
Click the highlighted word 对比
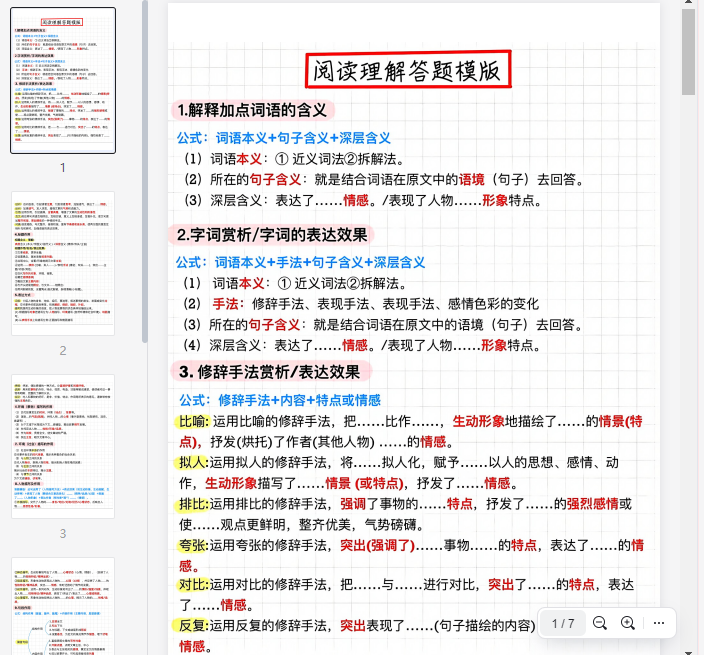pyautogui.click(x=192, y=585)
